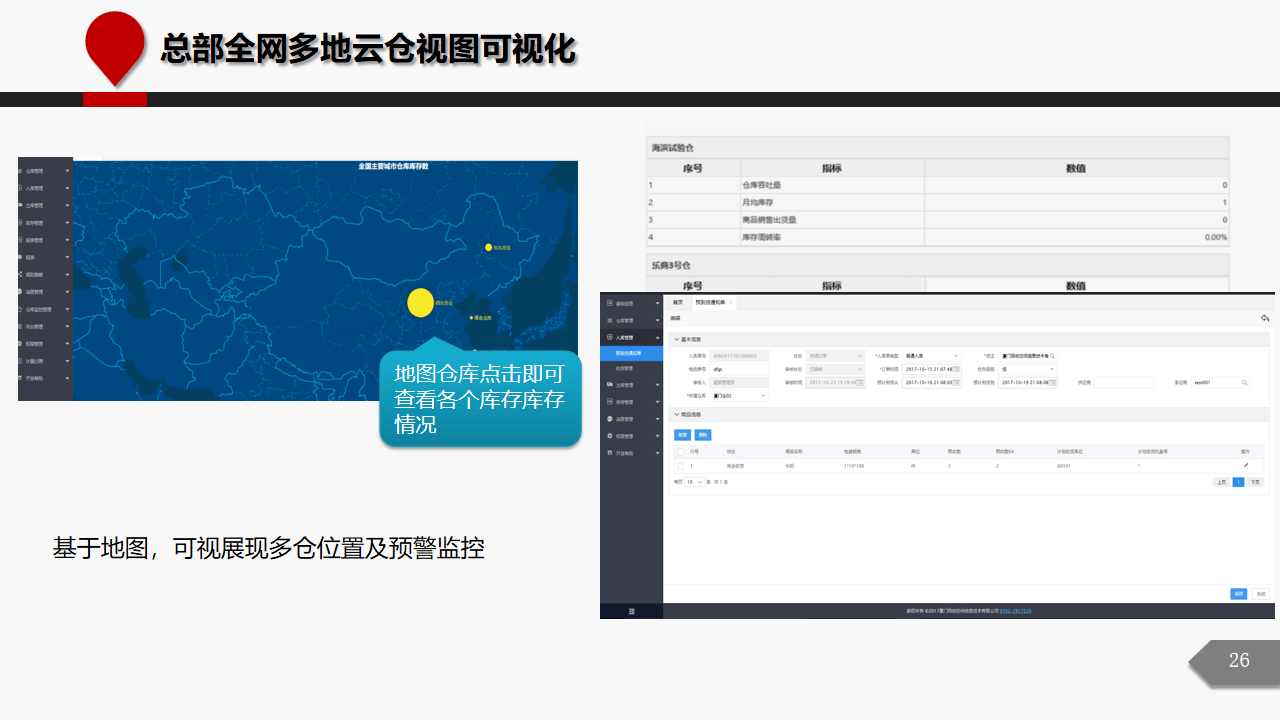Image resolution: width=1280 pixels, height=720 pixels.
Task: Expand 开发帮助 in the map window sidebar
Action: tap(45, 378)
